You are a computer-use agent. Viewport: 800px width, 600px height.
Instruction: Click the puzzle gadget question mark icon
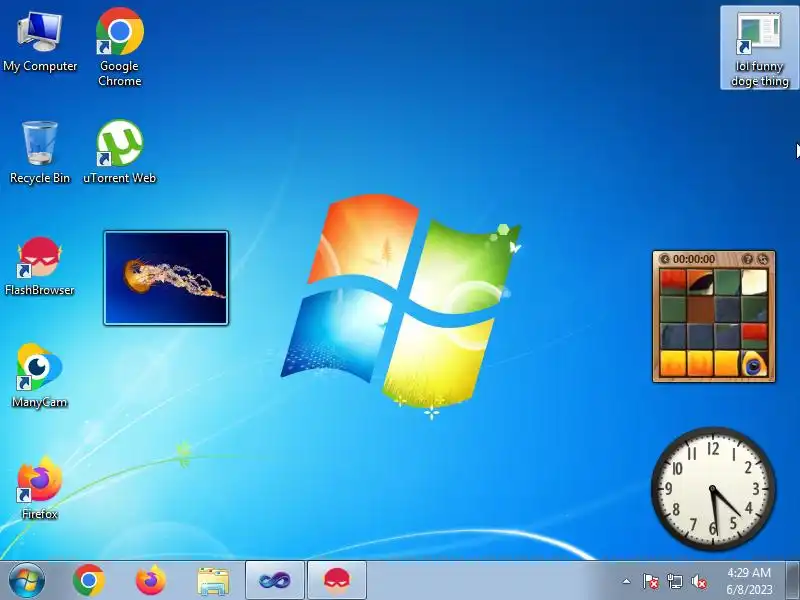click(x=747, y=259)
